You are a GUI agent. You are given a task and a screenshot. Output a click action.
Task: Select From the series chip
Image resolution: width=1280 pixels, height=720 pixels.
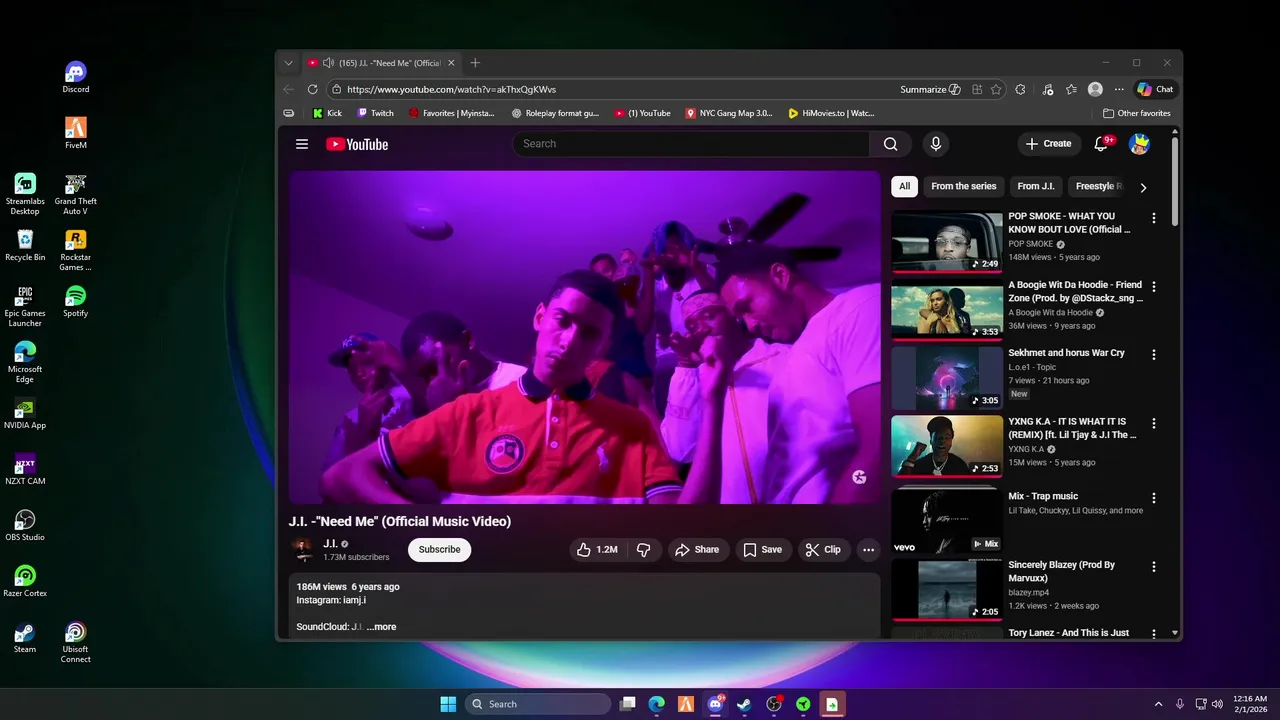coord(964,186)
